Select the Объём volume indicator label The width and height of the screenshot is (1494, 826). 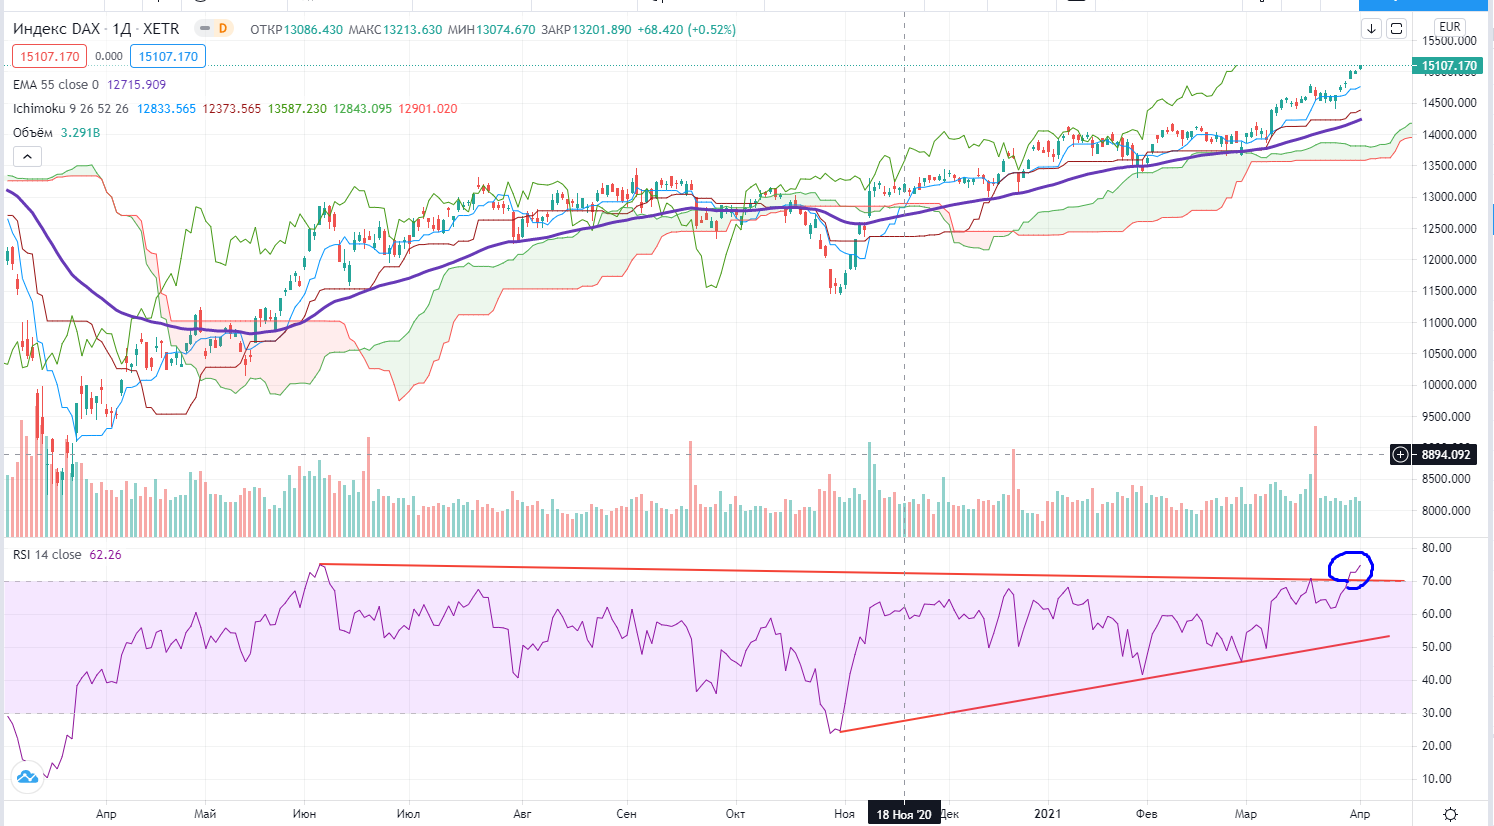tap(33, 133)
